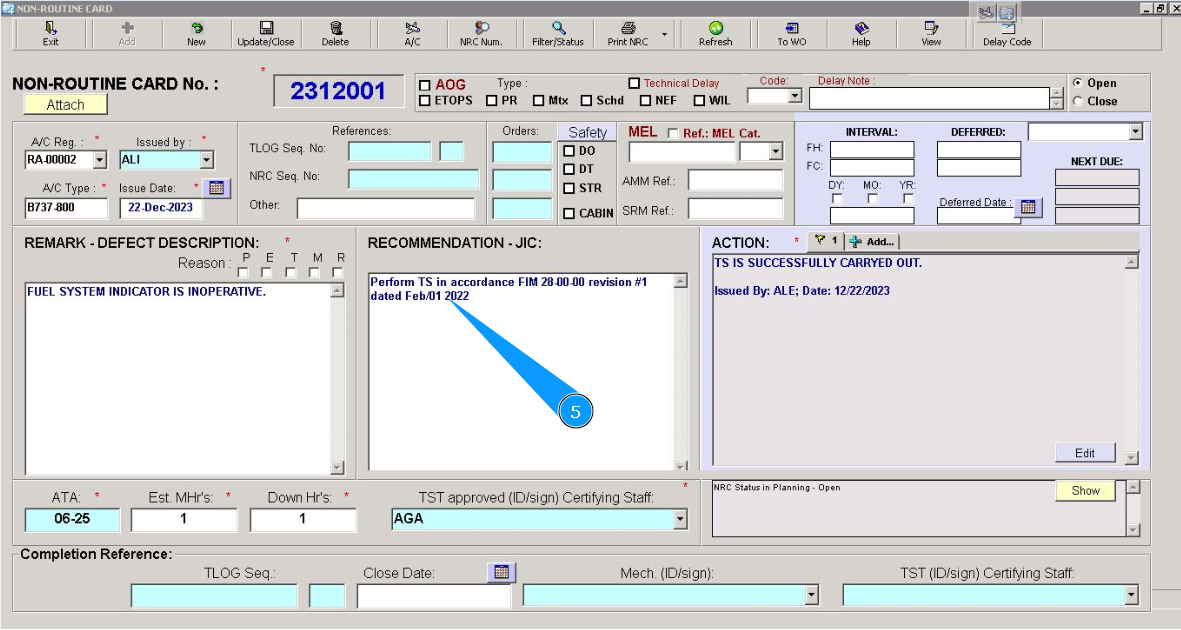Open the A/C Reg. dropdown

point(99,160)
